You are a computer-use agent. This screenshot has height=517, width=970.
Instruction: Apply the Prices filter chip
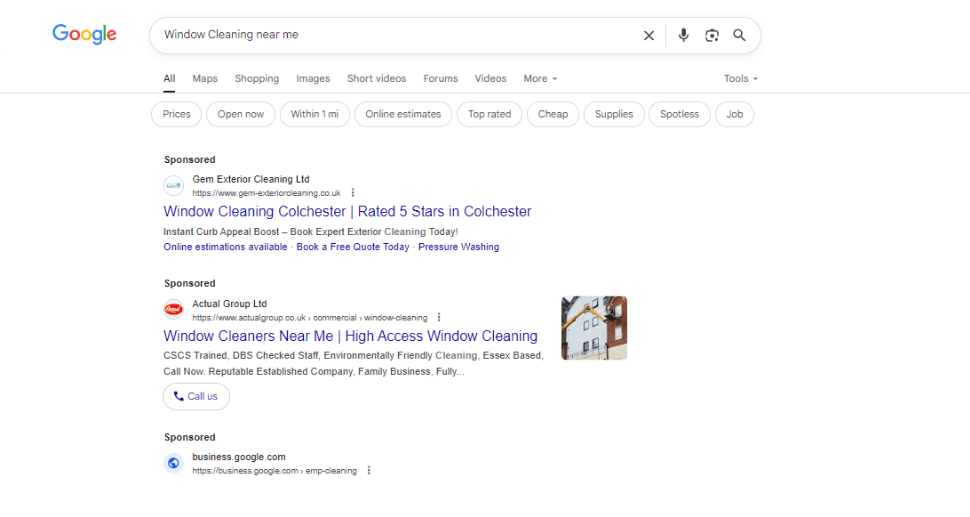coord(176,114)
